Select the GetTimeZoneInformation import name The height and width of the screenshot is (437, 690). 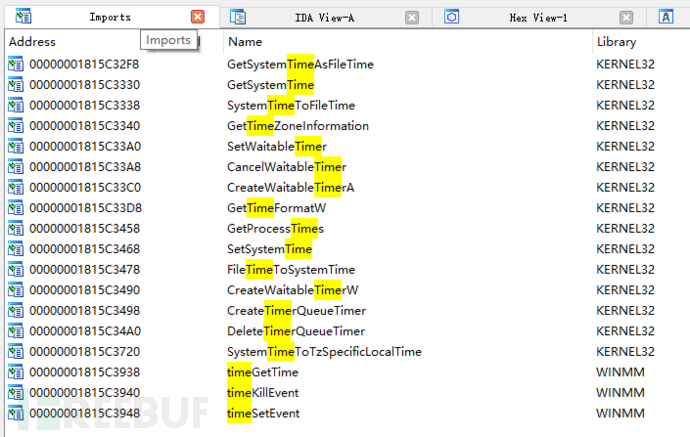(x=298, y=126)
